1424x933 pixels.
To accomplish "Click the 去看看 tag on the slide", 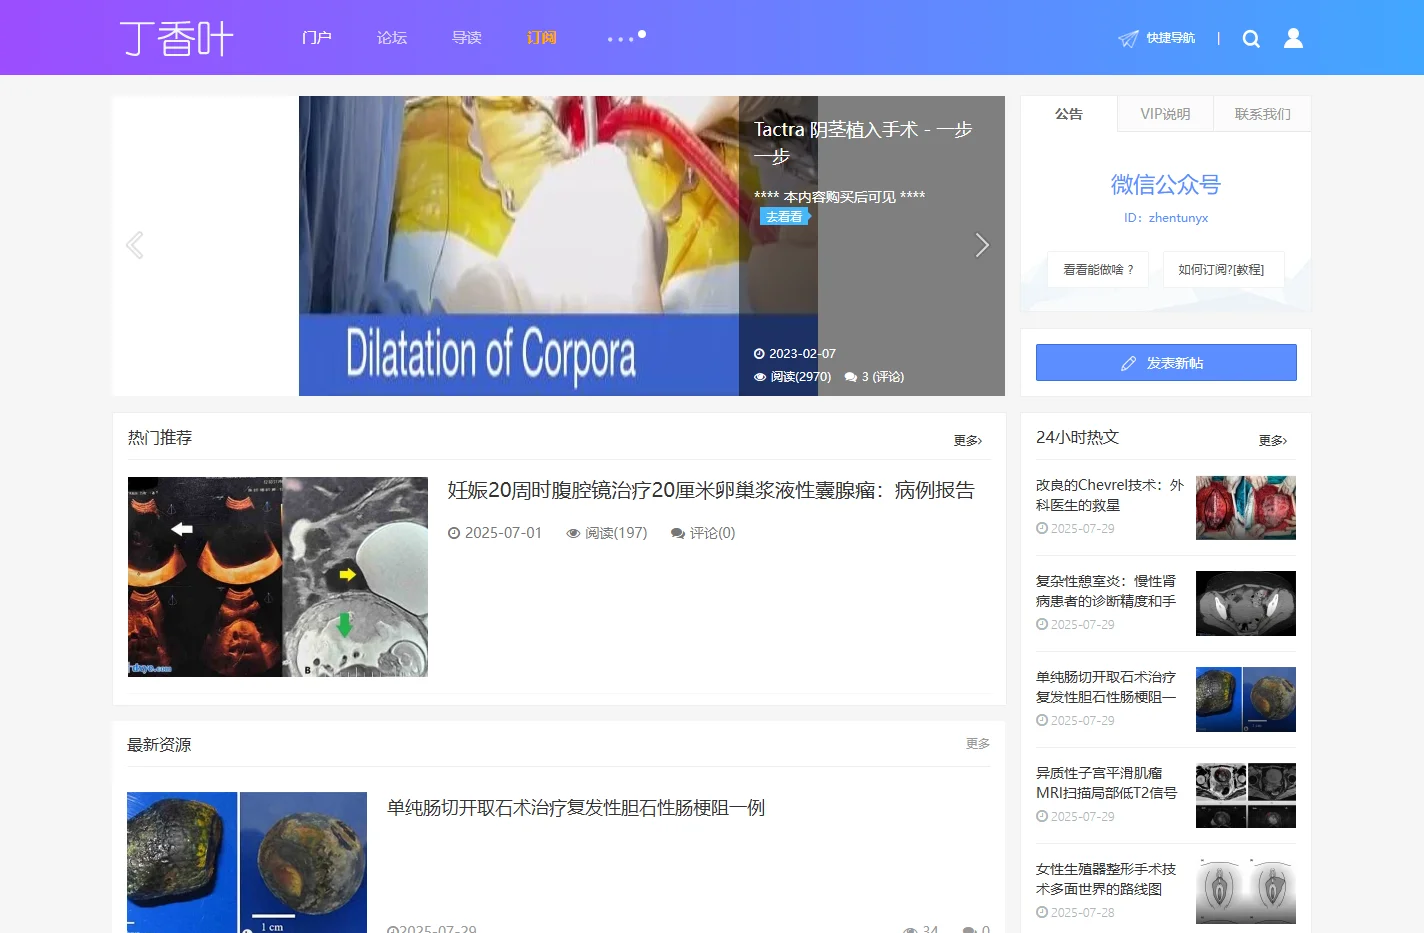I will [x=785, y=216].
